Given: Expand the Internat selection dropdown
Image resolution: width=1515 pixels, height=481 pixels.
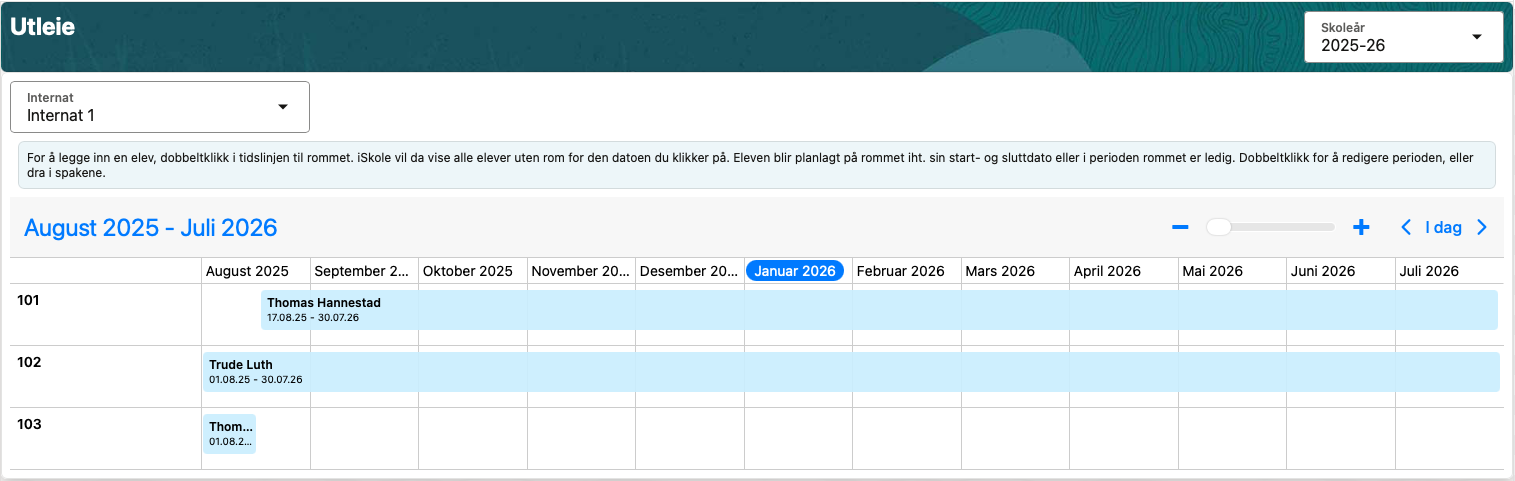Looking at the screenshot, I should tap(160, 107).
